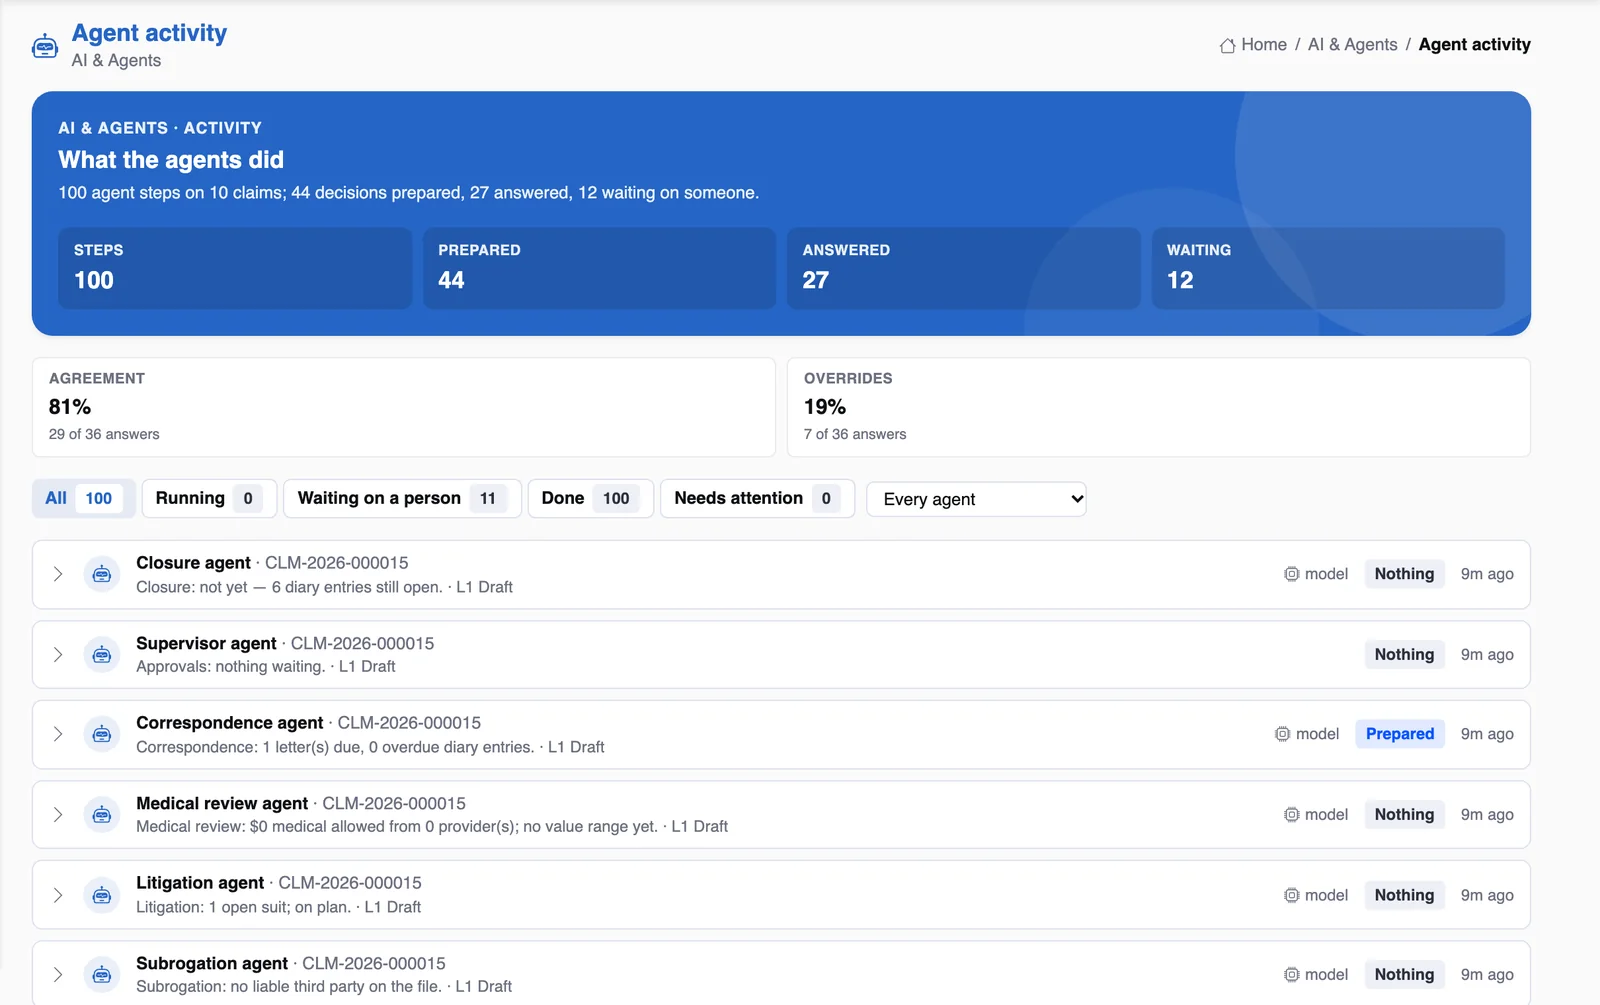Click the Medical review agent robot avatar
This screenshot has width=1600, height=1005.
point(101,815)
